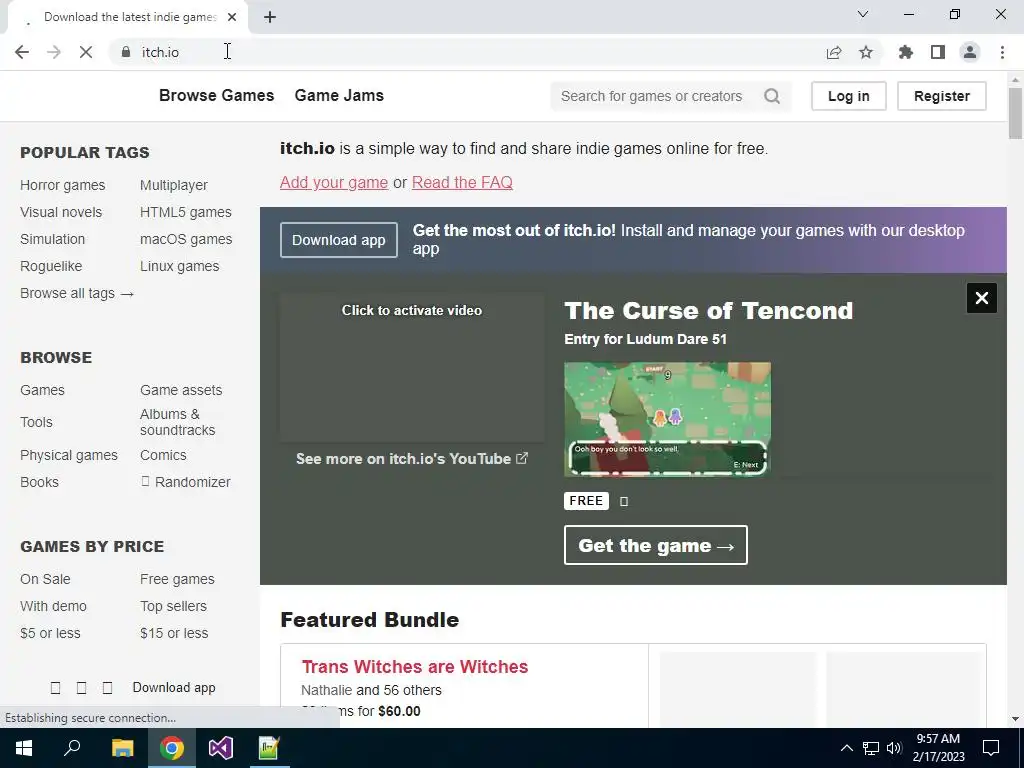Open the tab search dropdown arrow
The width and height of the screenshot is (1024, 768).
pyautogui.click(x=863, y=14)
